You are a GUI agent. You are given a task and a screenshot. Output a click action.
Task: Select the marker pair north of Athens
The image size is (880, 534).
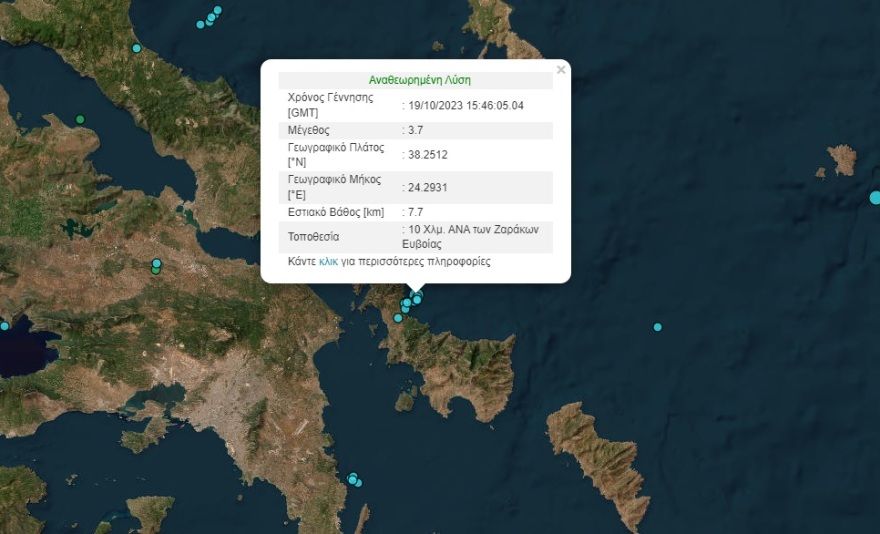point(156,266)
